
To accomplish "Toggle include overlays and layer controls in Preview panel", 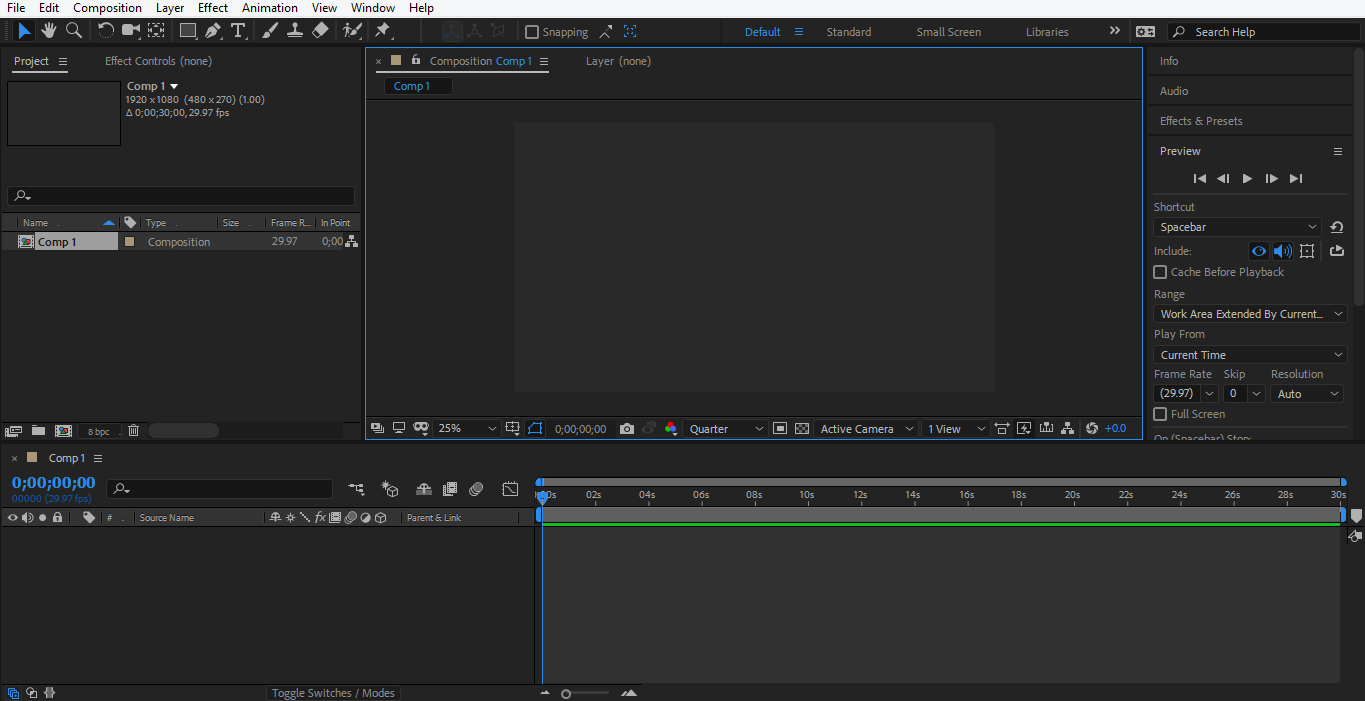I will [x=1307, y=251].
